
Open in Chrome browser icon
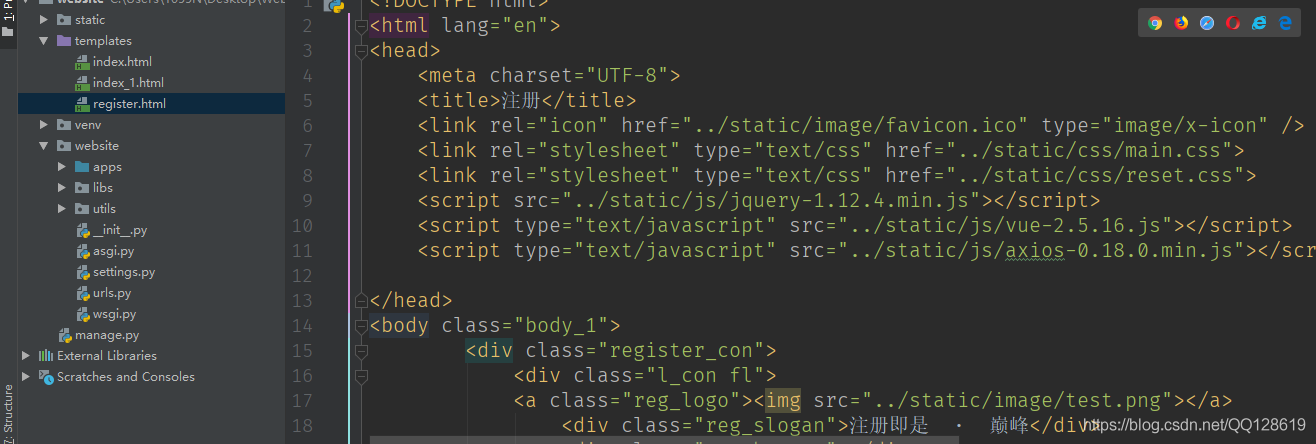[x=1155, y=23]
